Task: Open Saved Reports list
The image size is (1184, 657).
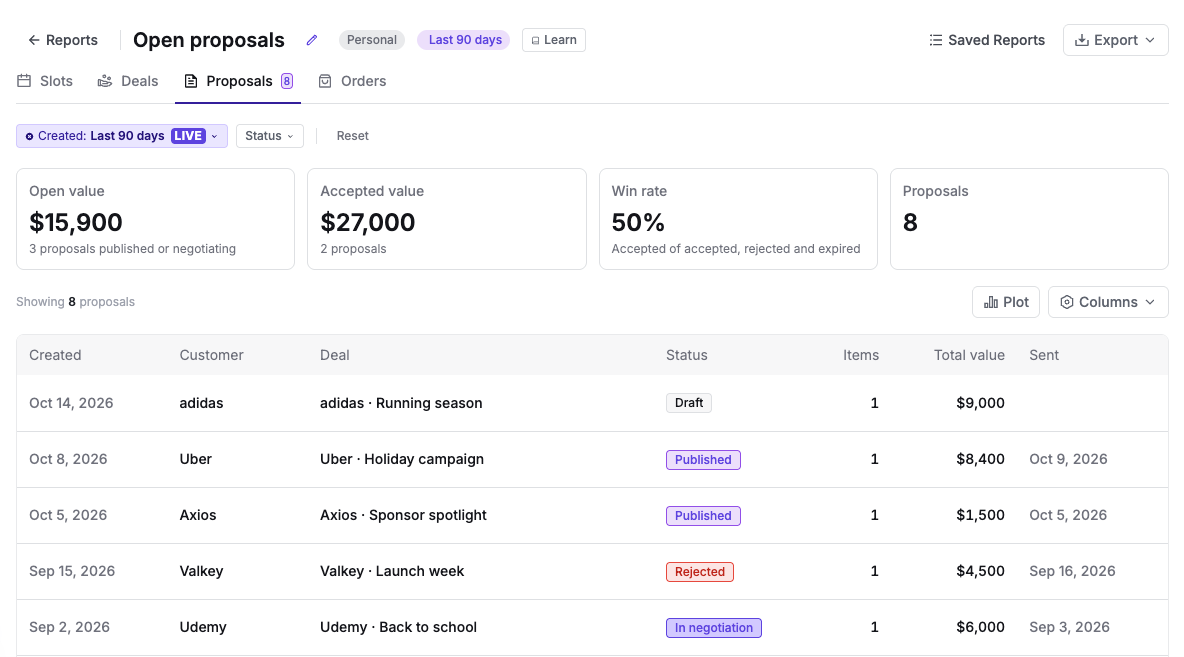Action: [987, 40]
